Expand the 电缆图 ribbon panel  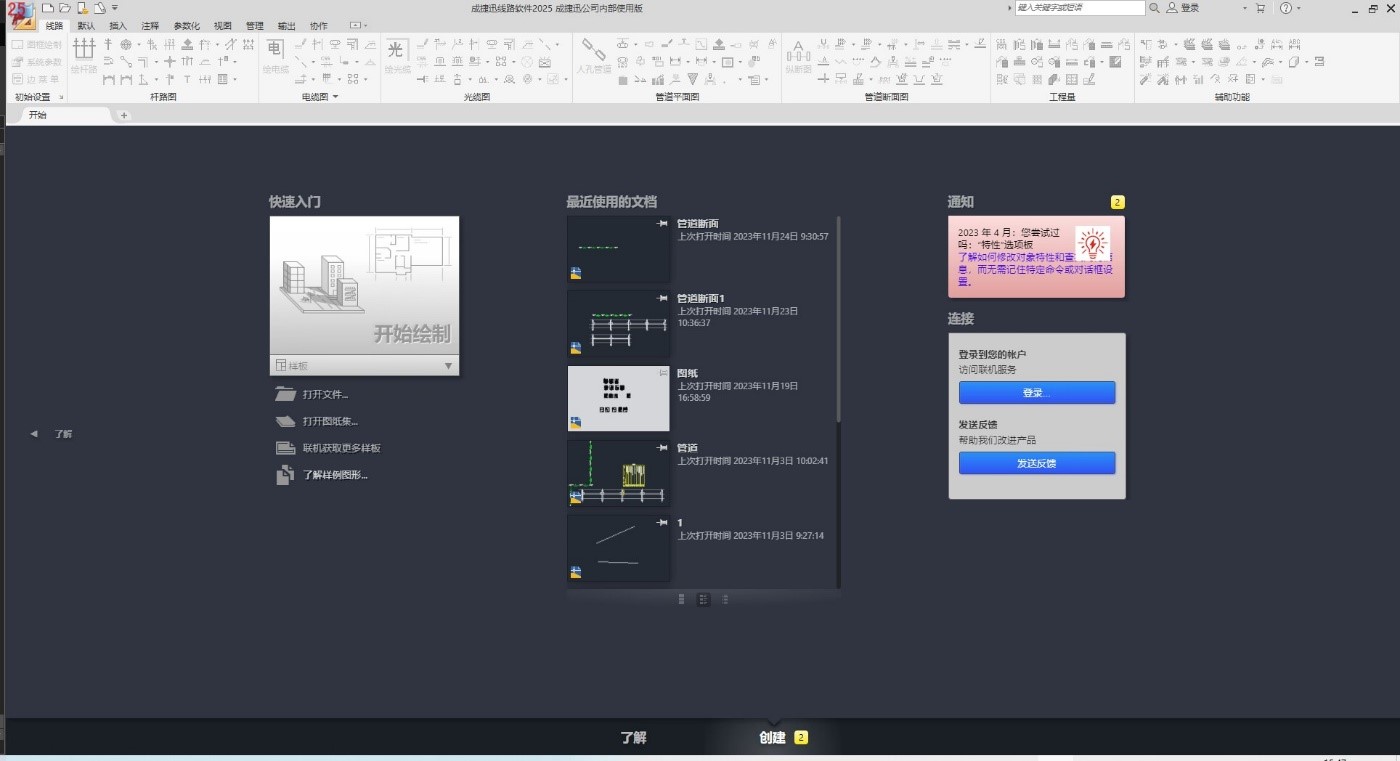pyautogui.click(x=335, y=97)
